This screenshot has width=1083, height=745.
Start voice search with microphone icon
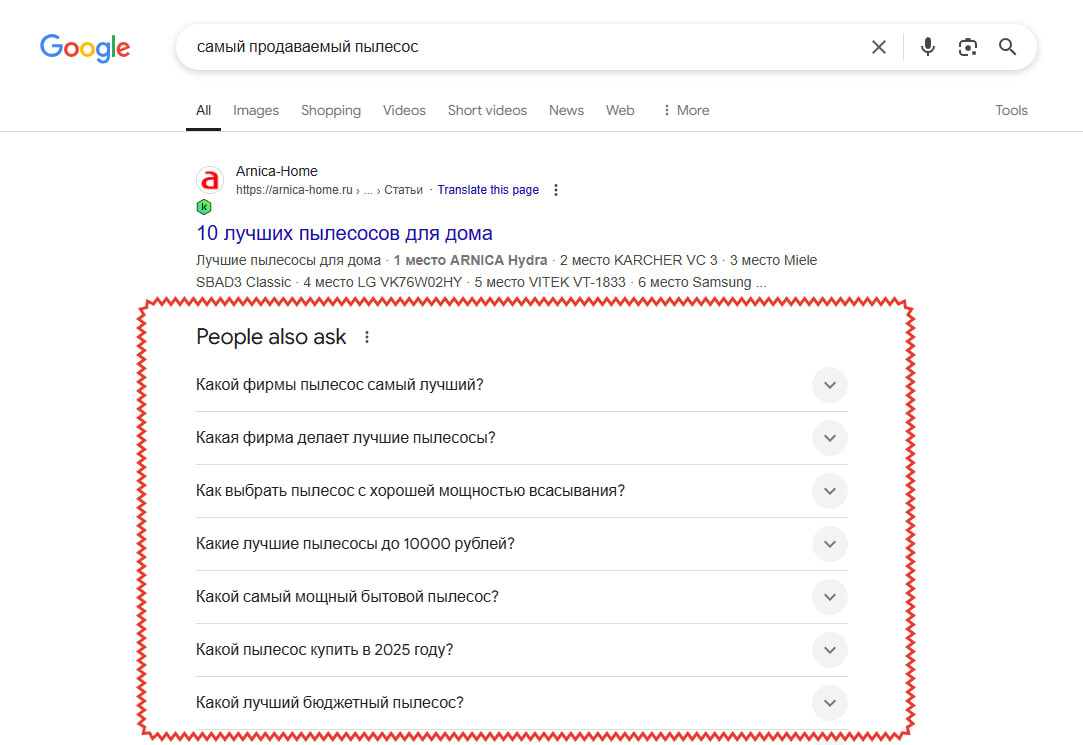(928, 47)
